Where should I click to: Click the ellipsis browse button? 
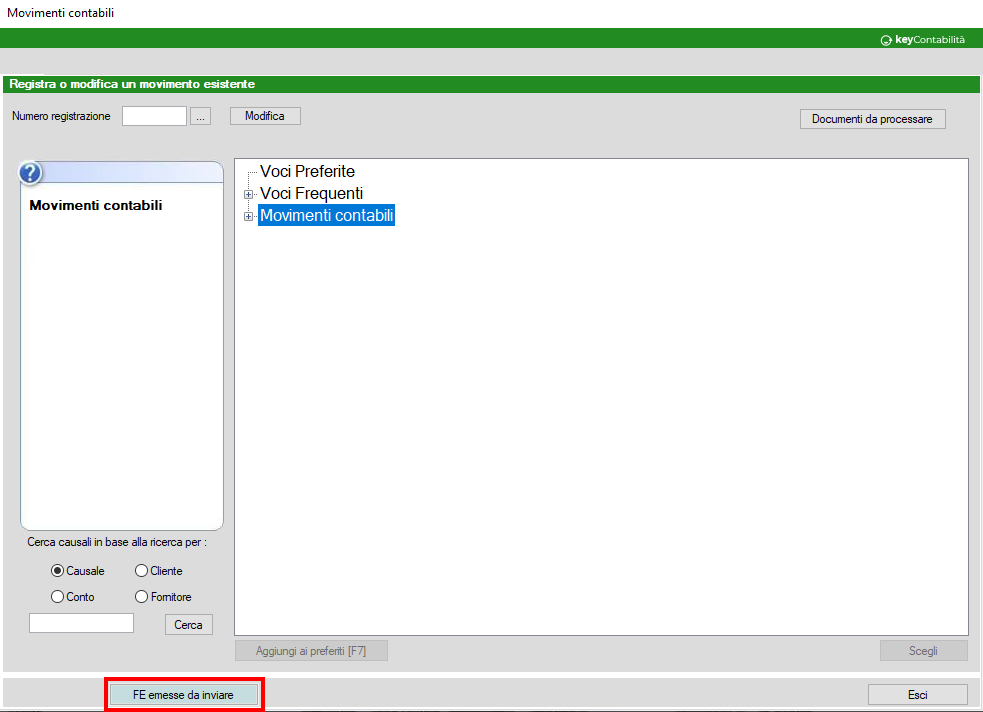point(201,116)
